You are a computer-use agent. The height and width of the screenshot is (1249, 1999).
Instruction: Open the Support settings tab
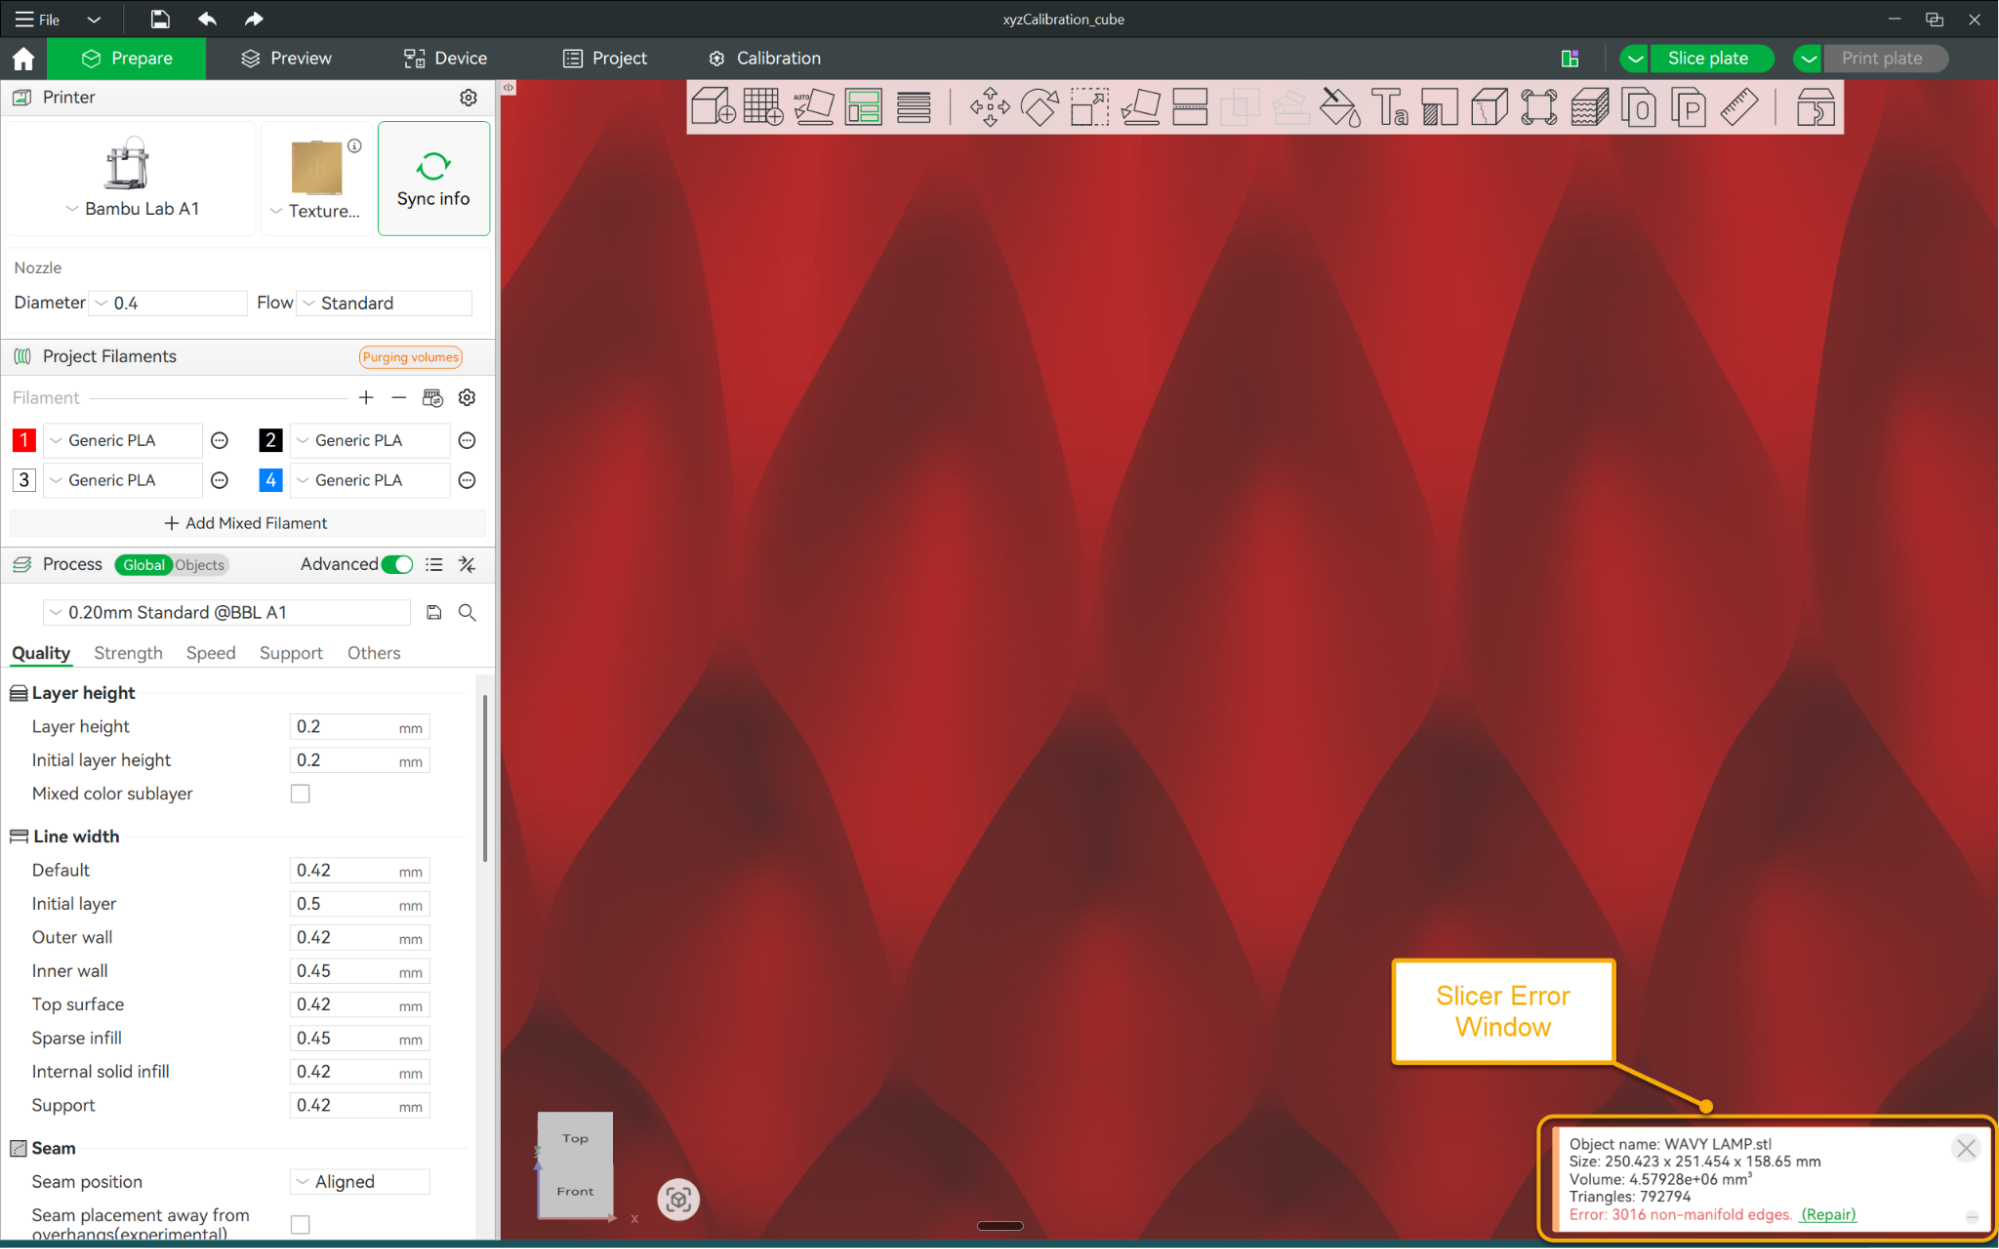pyautogui.click(x=291, y=653)
